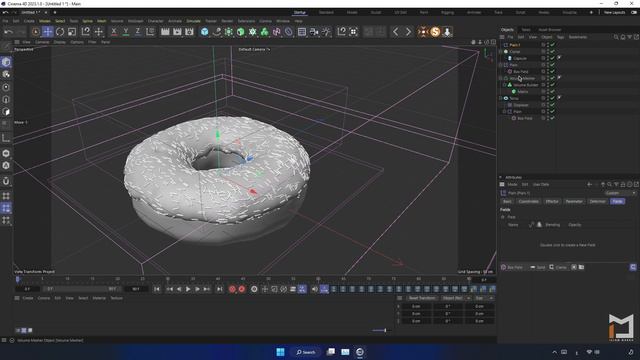The image size is (640, 360).
Task: Click the Record Active Objects button
Action: pyautogui.click(x=232, y=289)
